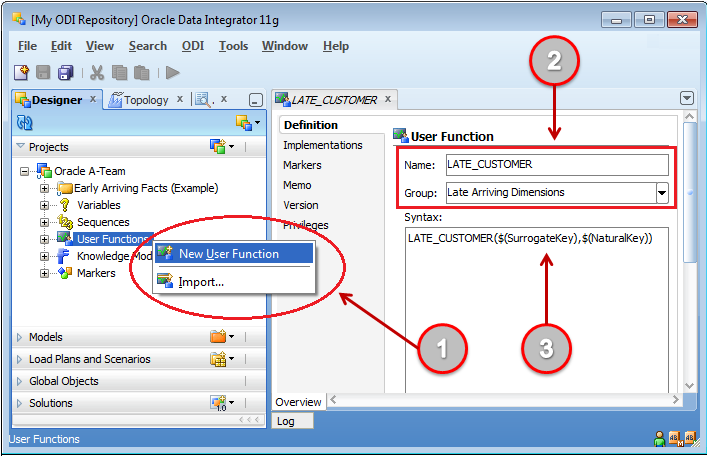The height and width of the screenshot is (457, 708).
Task: Expand the Solutions section
Action: [x=19, y=403]
